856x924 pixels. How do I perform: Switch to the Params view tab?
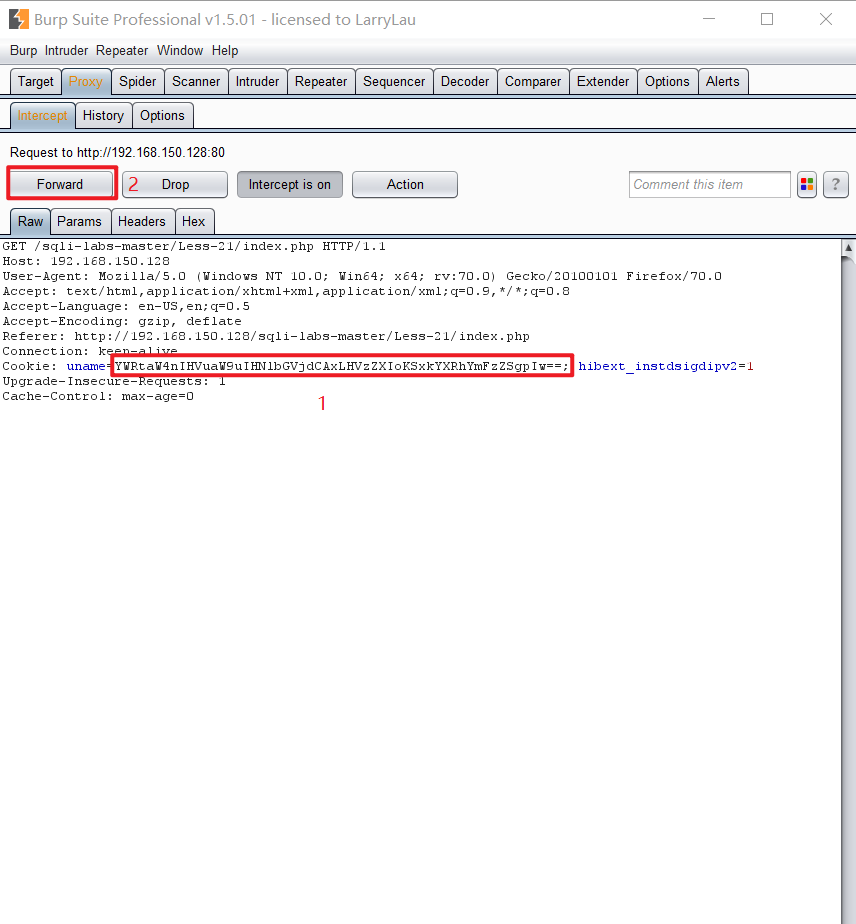point(79,222)
